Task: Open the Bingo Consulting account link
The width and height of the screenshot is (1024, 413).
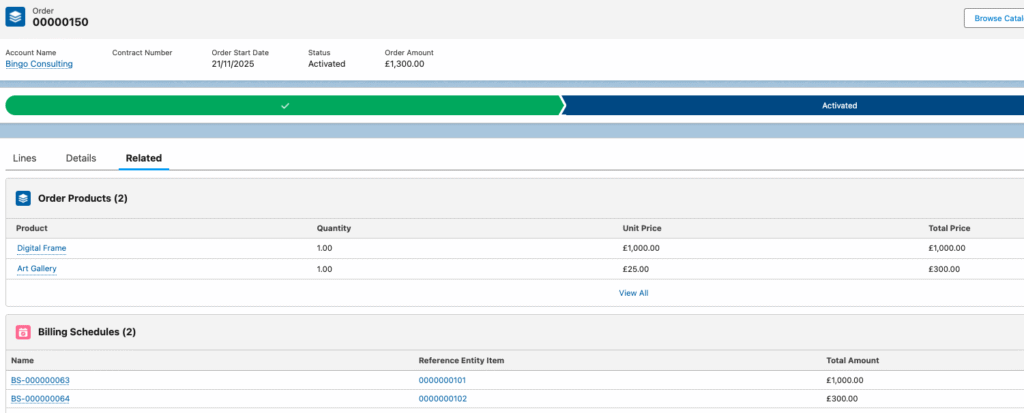Action: pos(39,64)
